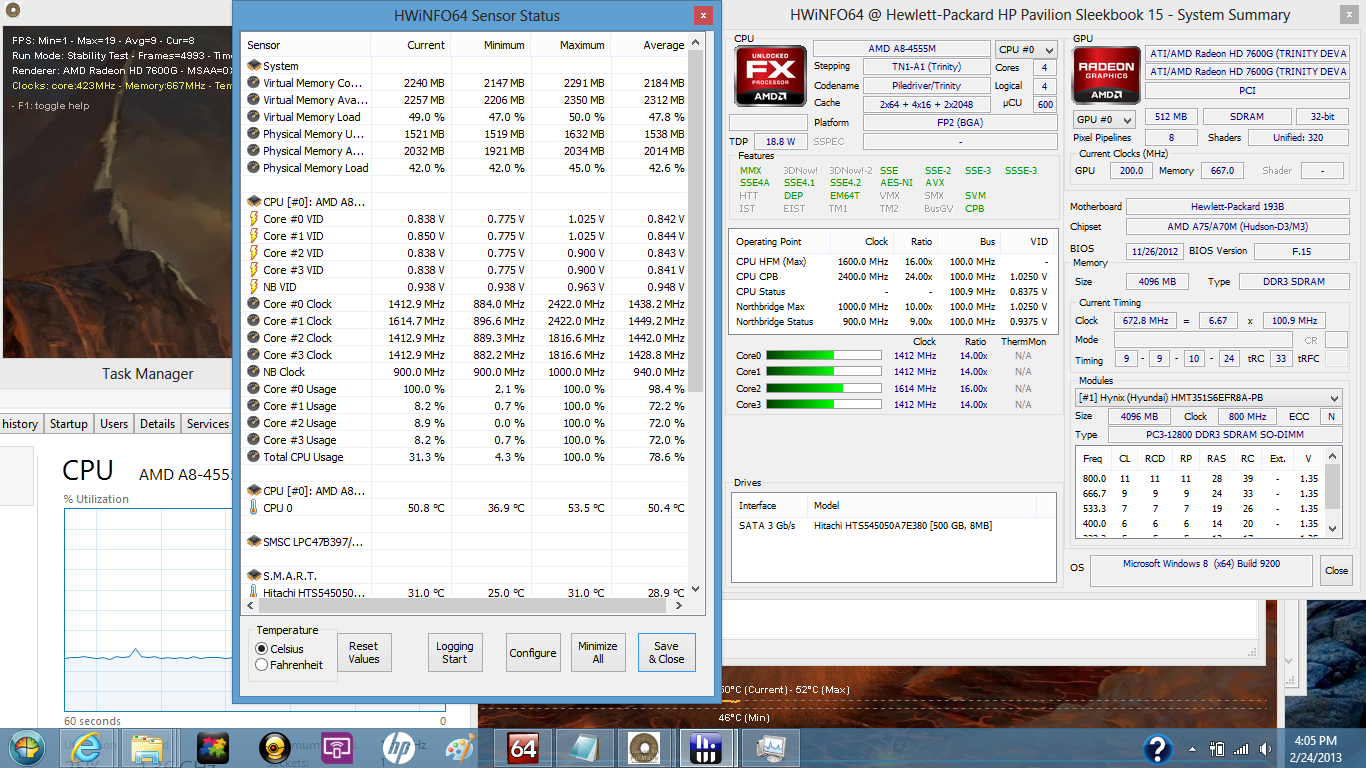Open Paint from the taskbar palette icon
This screenshot has height=768, width=1366.
click(460, 747)
